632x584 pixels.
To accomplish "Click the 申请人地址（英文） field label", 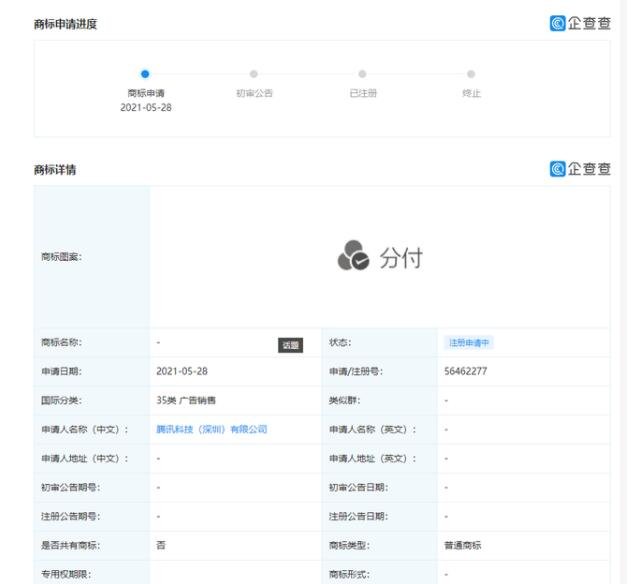I will tap(372, 458).
